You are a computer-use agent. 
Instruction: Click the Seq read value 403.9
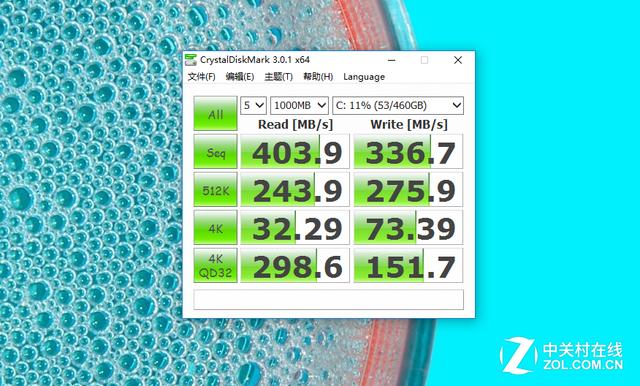(295, 151)
